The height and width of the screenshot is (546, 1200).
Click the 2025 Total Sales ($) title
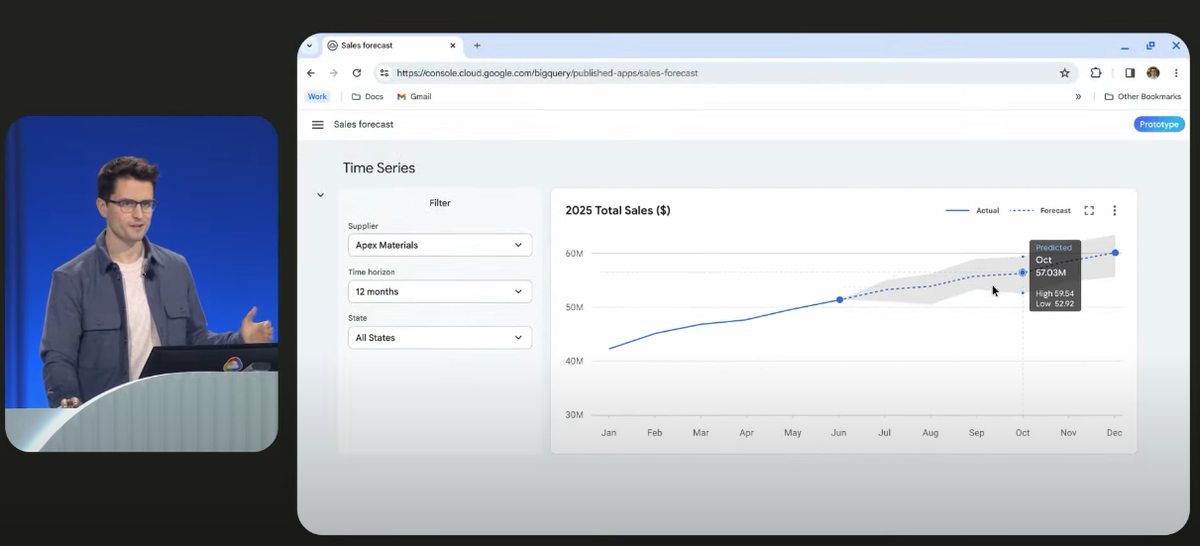618,211
